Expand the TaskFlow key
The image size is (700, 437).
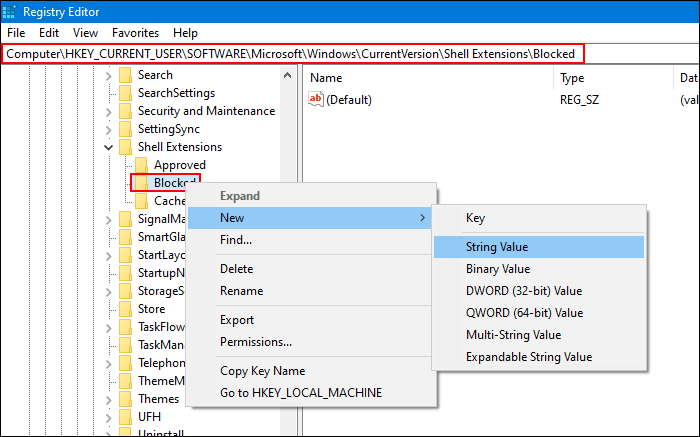[108, 328]
